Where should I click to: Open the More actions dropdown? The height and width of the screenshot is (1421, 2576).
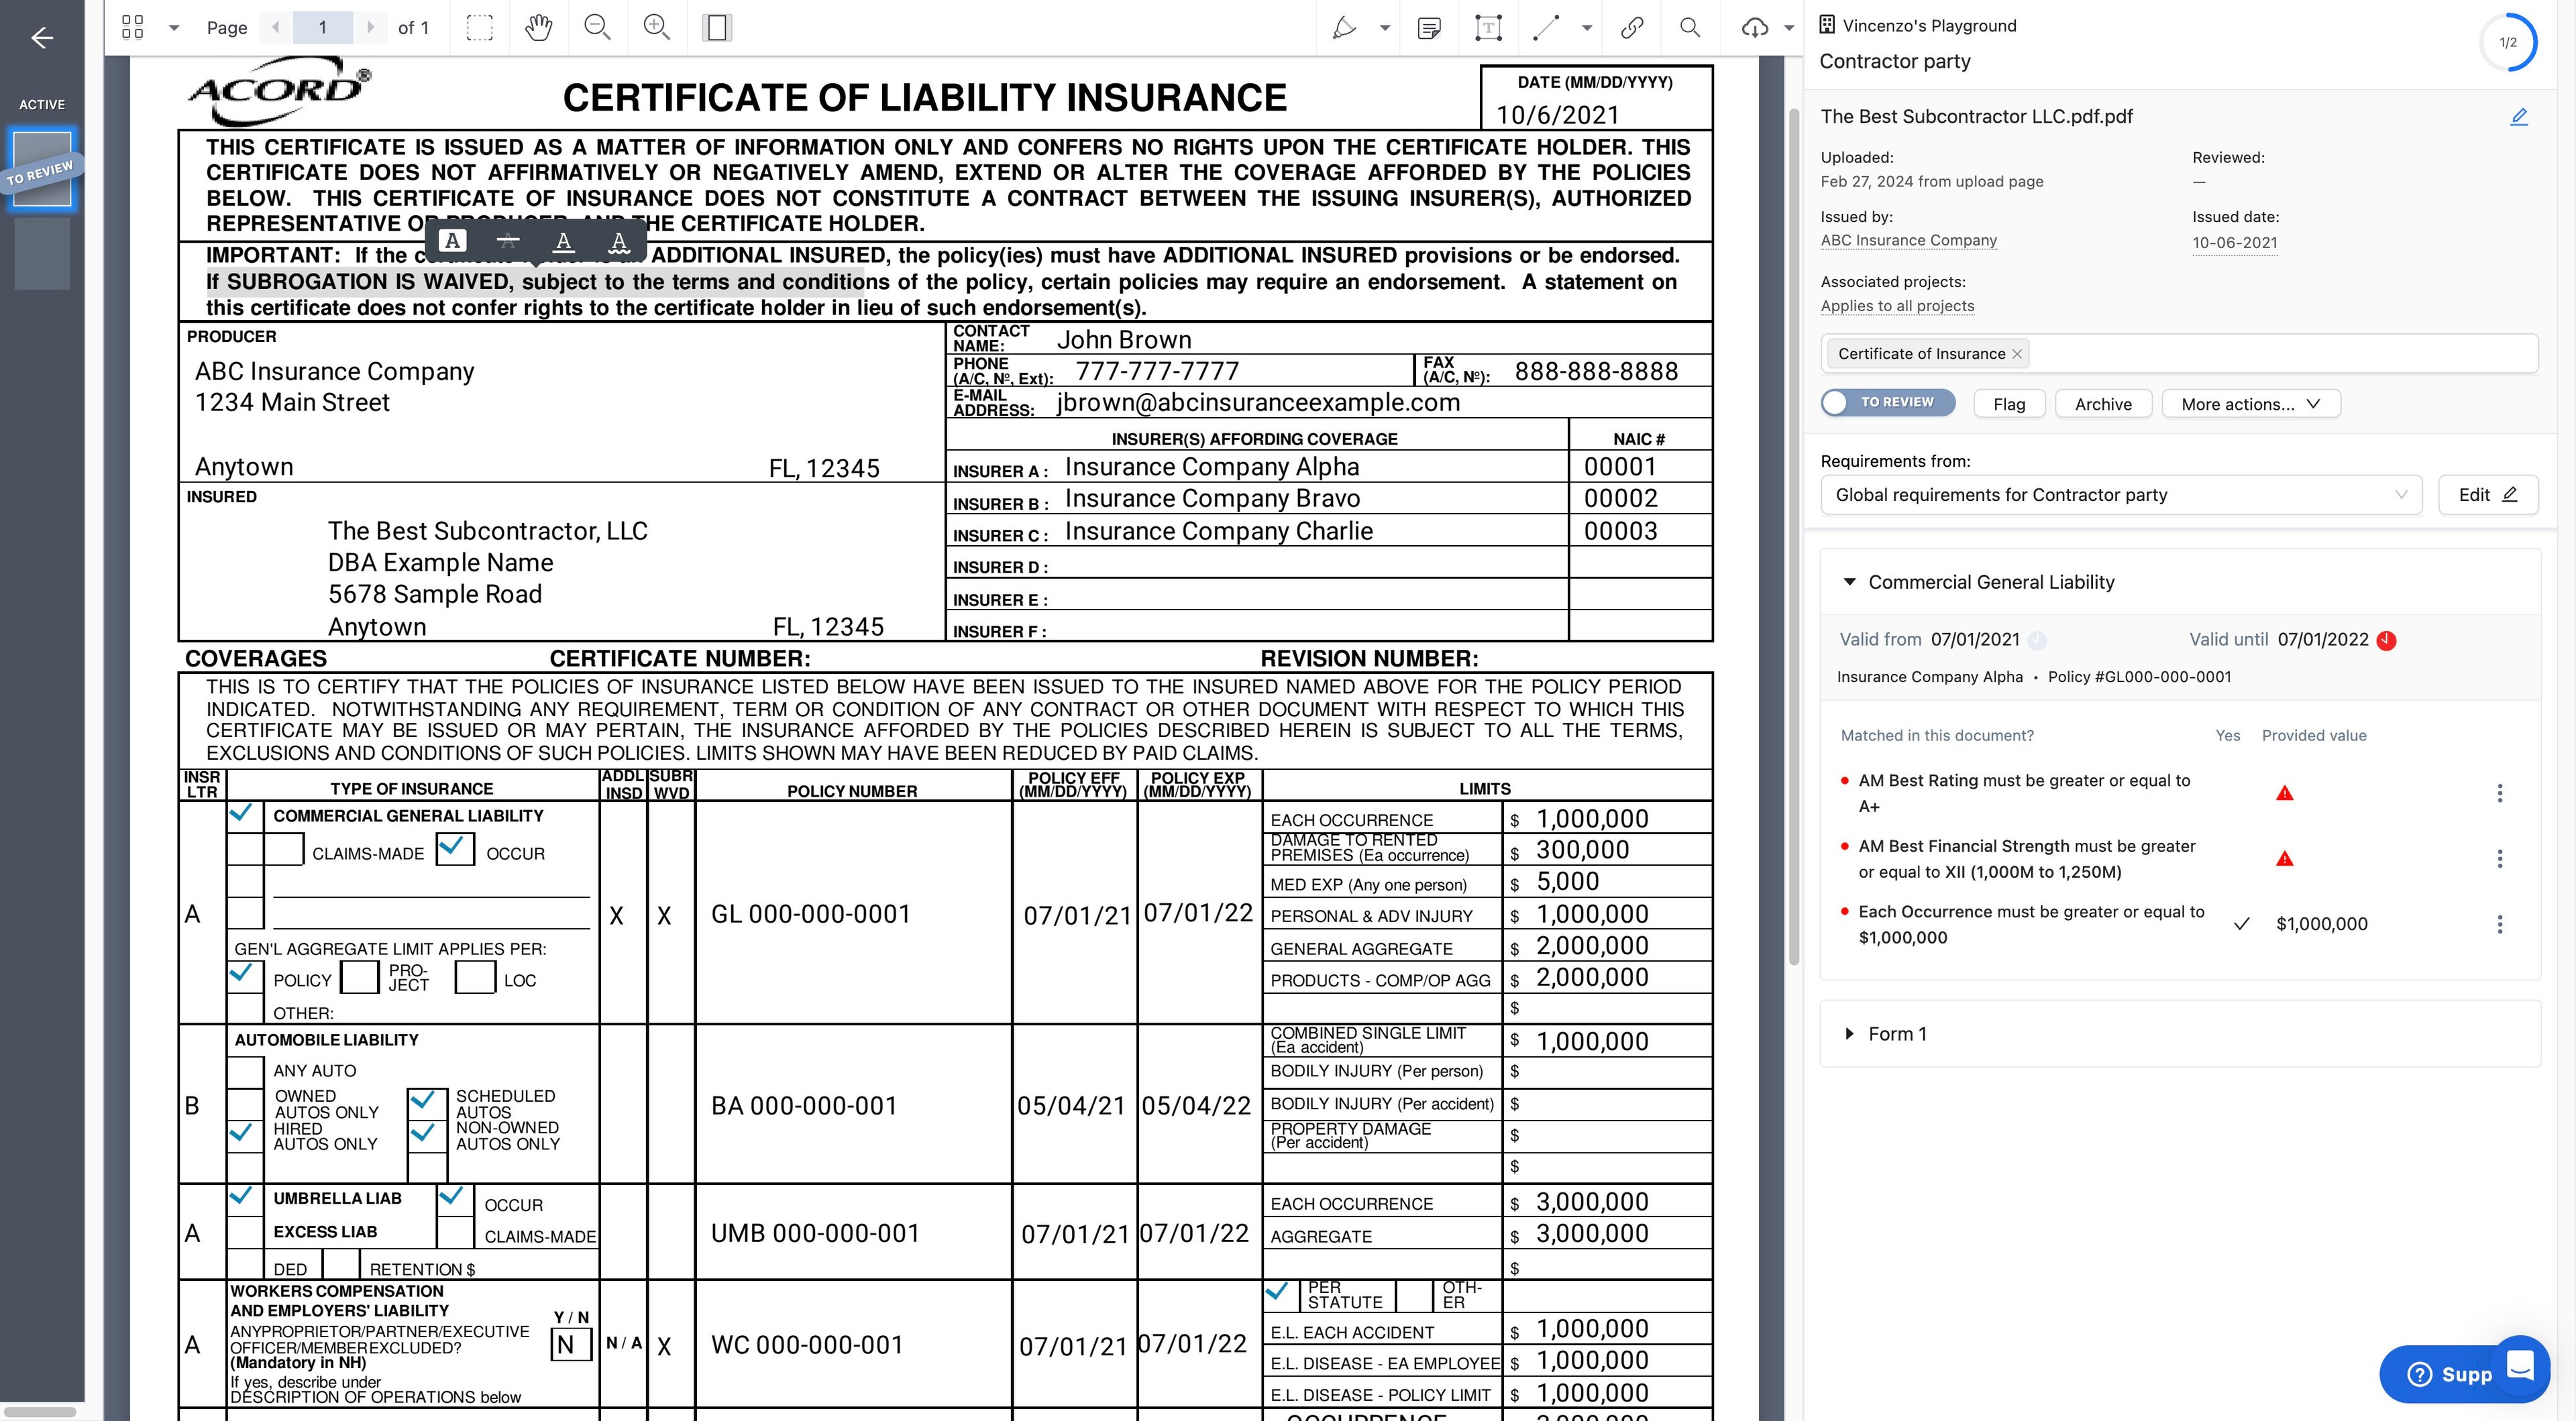pos(2250,404)
